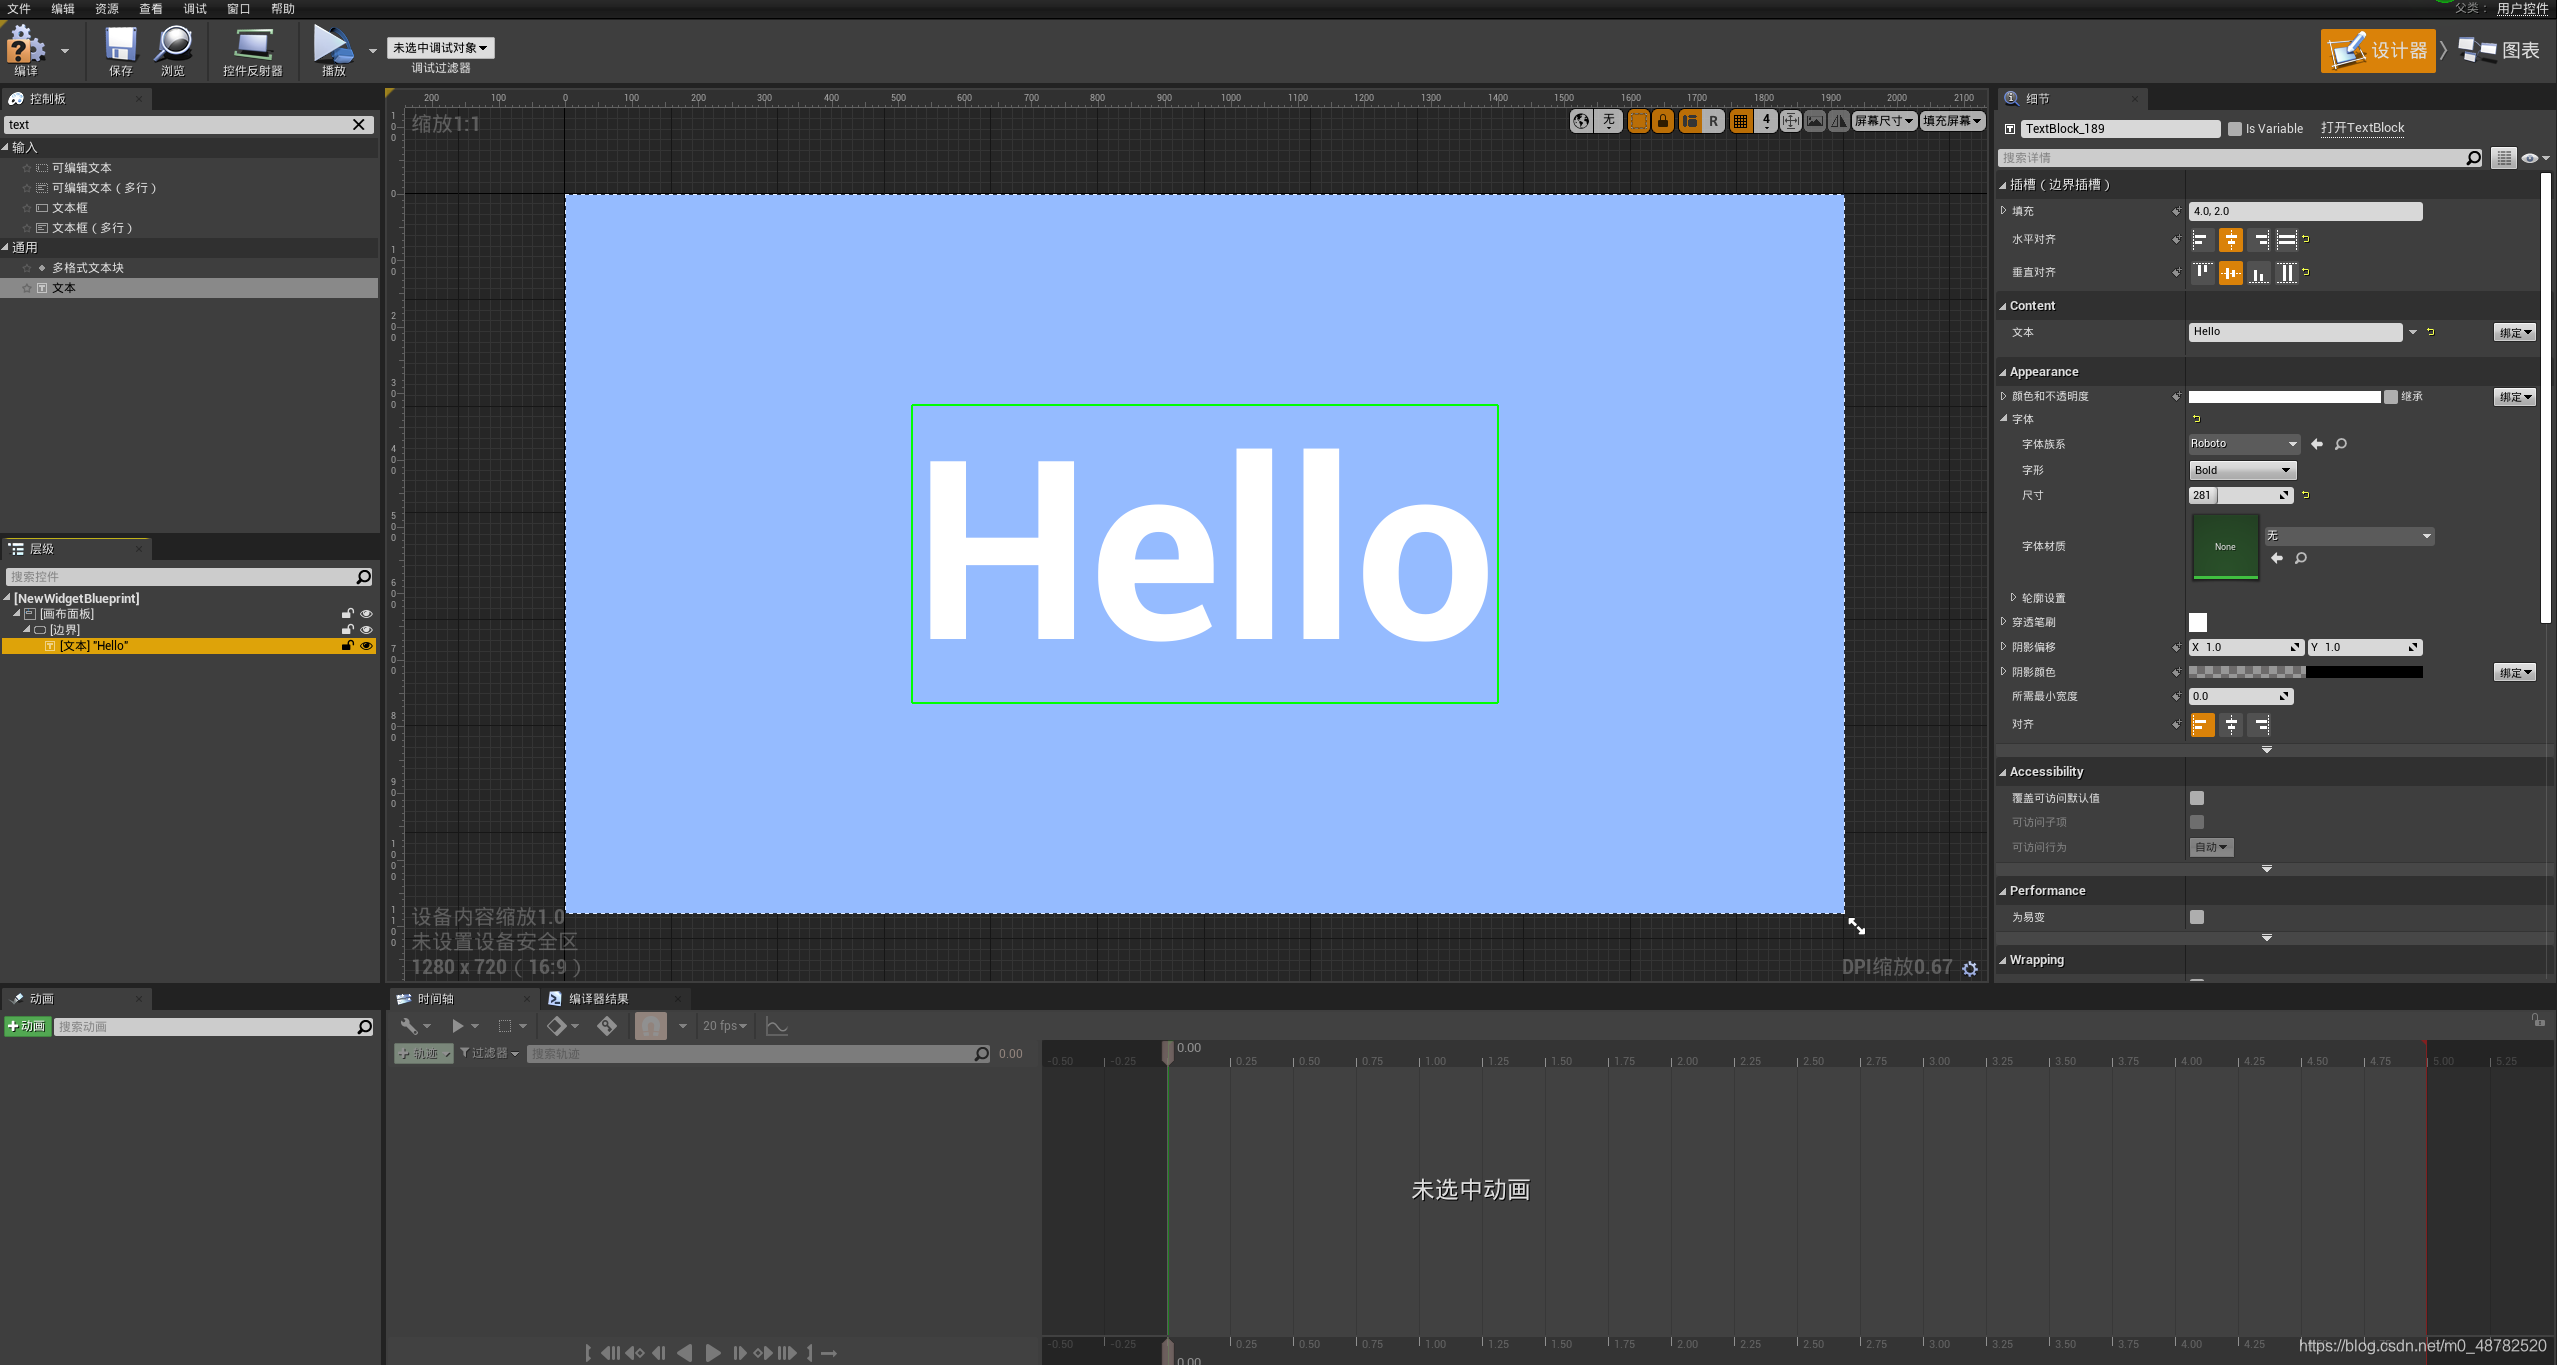Toggle visibility eye of 画布面板 row
This screenshot has width=2557, height=1365.
point(366,614)
